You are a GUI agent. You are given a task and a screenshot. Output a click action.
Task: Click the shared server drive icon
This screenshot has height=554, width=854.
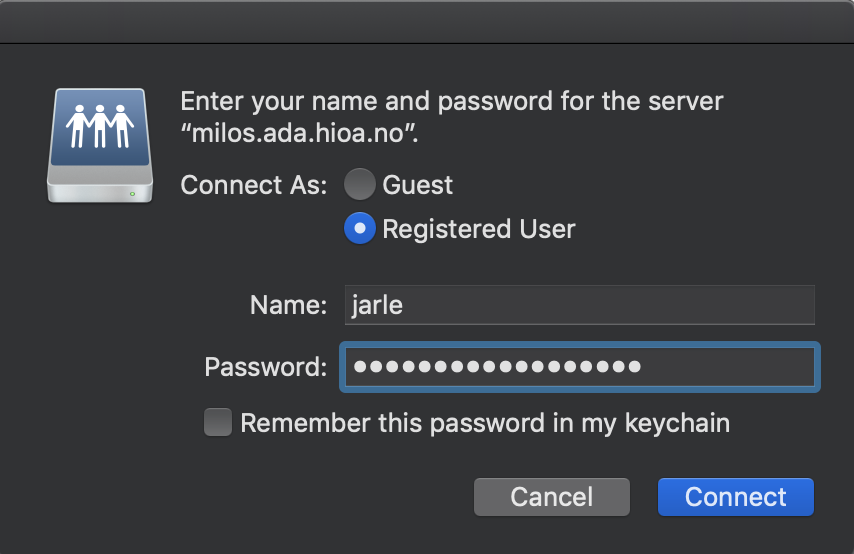point(100,146)
